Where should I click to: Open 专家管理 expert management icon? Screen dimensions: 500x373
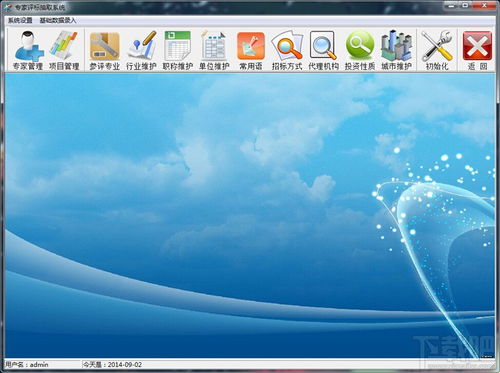tap(28, 50)
